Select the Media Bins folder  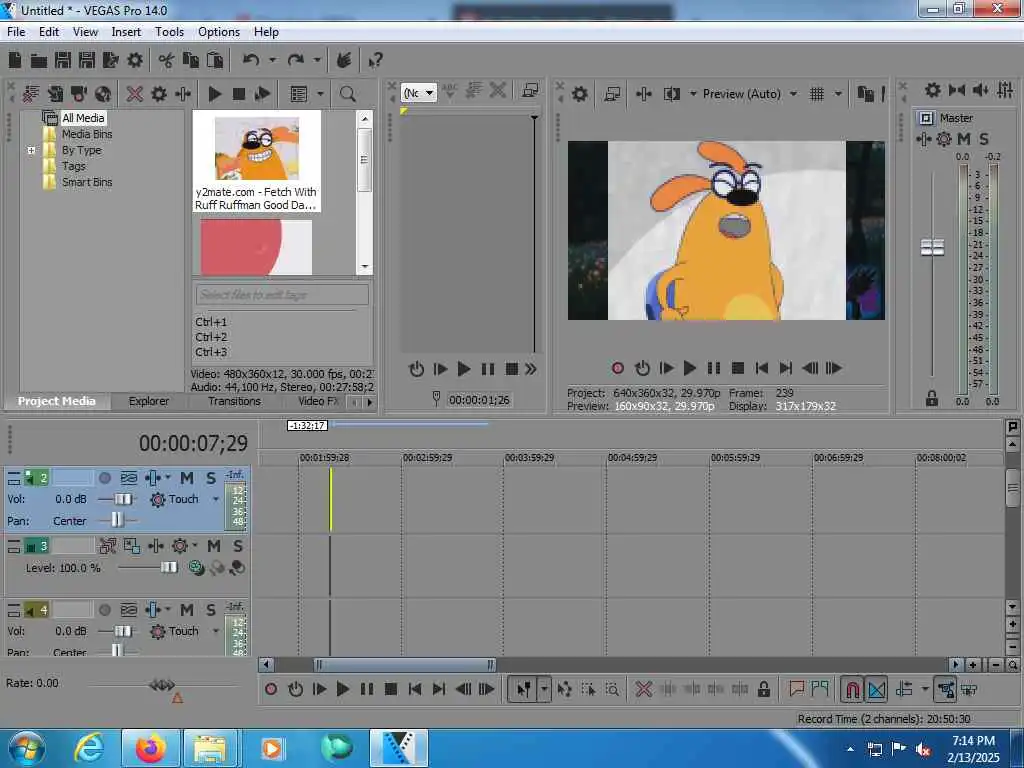(x=87, y=134)
